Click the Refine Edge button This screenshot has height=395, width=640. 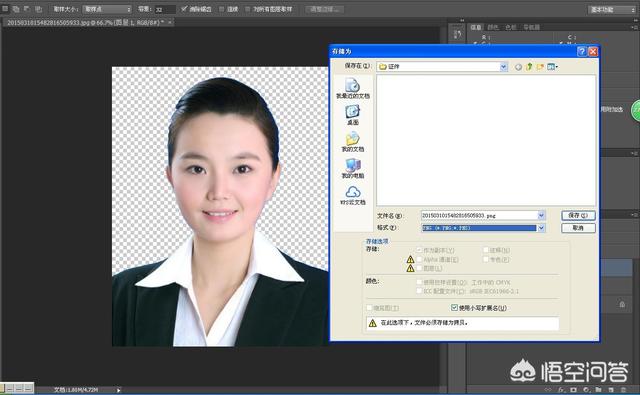[x=325, y=9]
